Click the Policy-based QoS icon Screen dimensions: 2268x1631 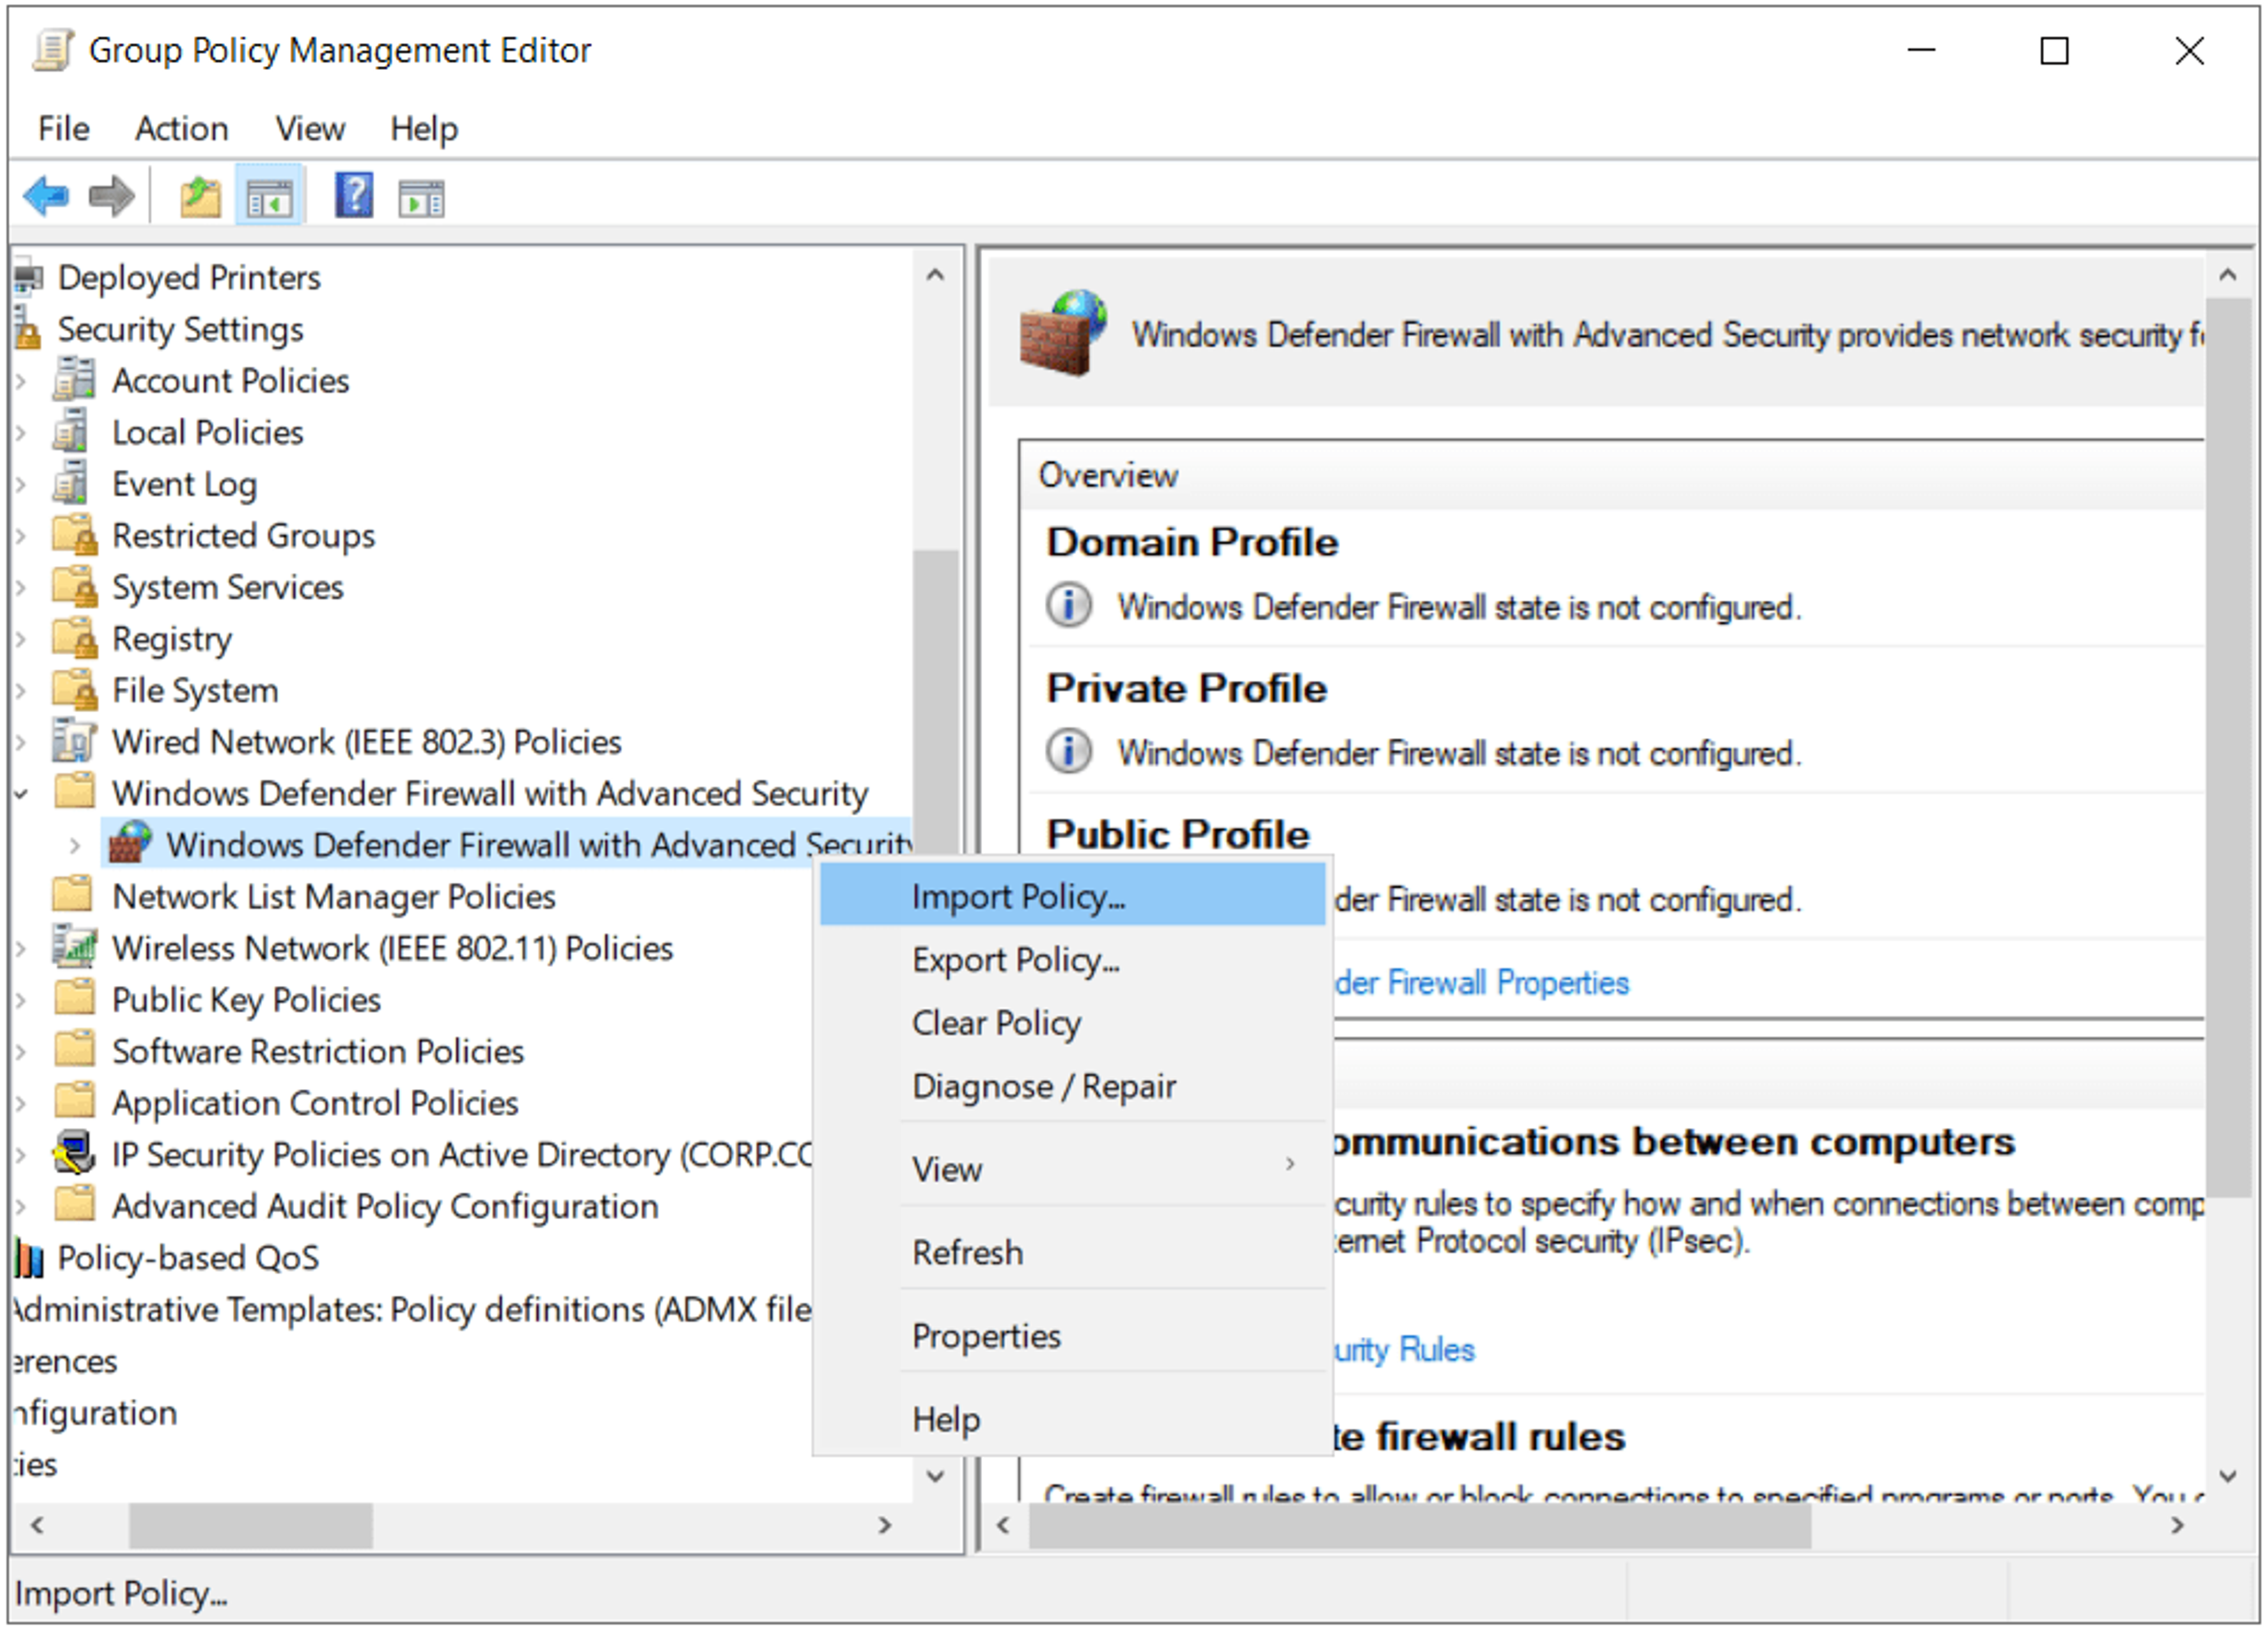point(29,1259)
